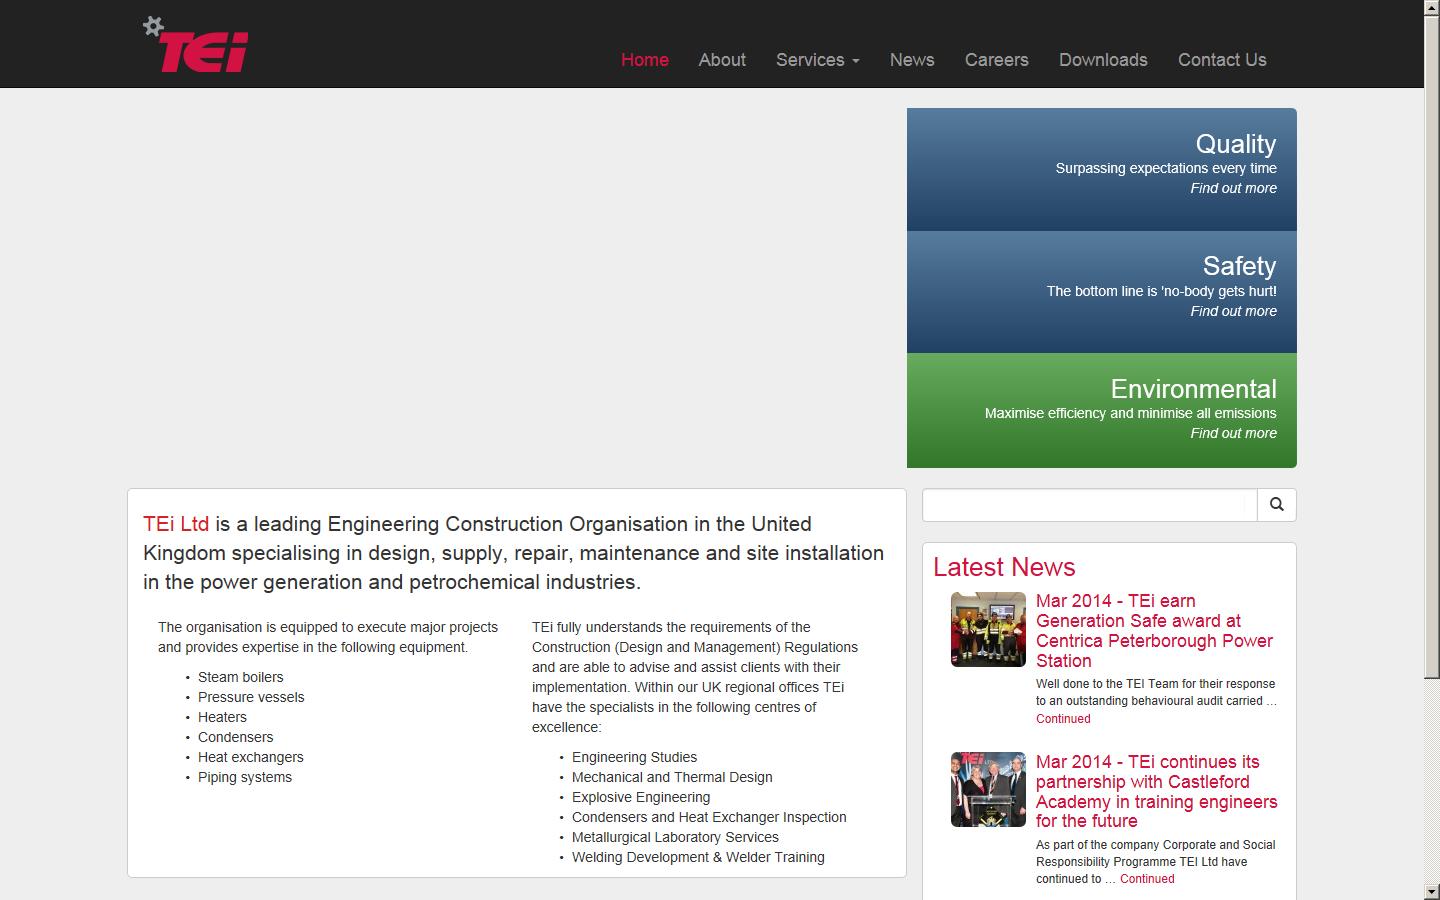Go to the Downloads page
The width and height of the screenshot is (1440, 900).
[1102, 60]
